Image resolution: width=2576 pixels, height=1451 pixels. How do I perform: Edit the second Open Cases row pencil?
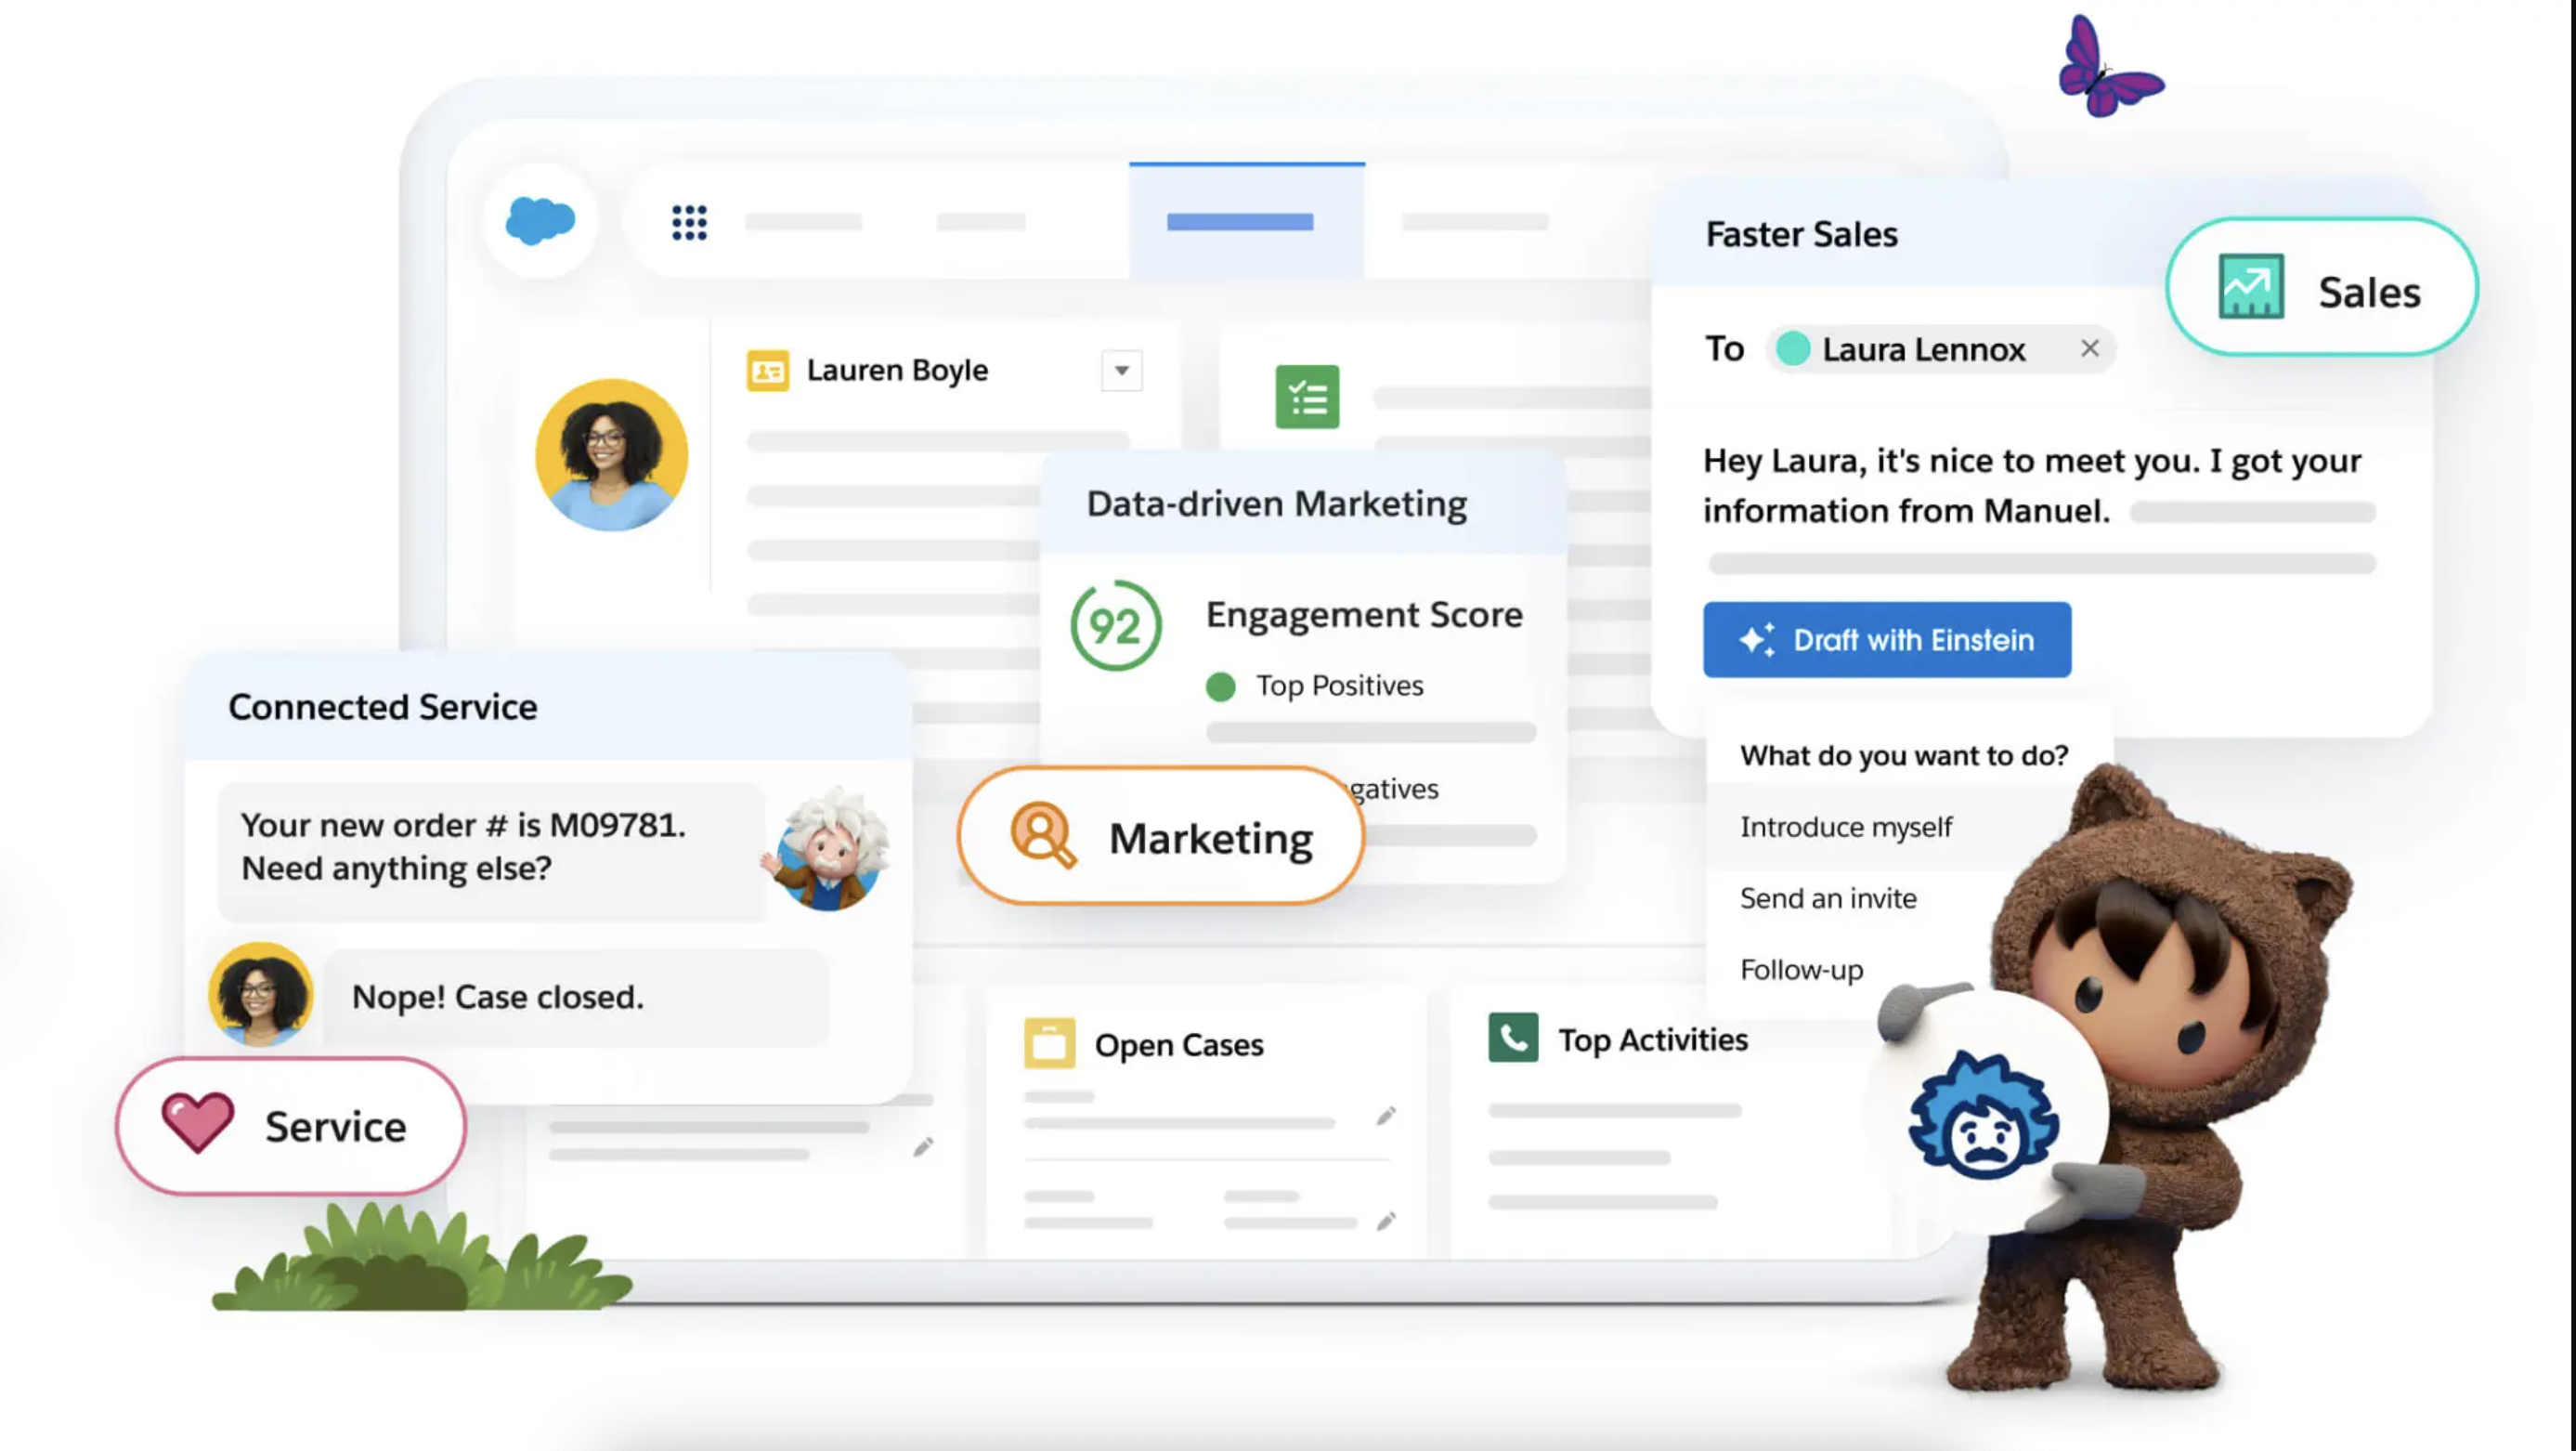(1385, 1221)
